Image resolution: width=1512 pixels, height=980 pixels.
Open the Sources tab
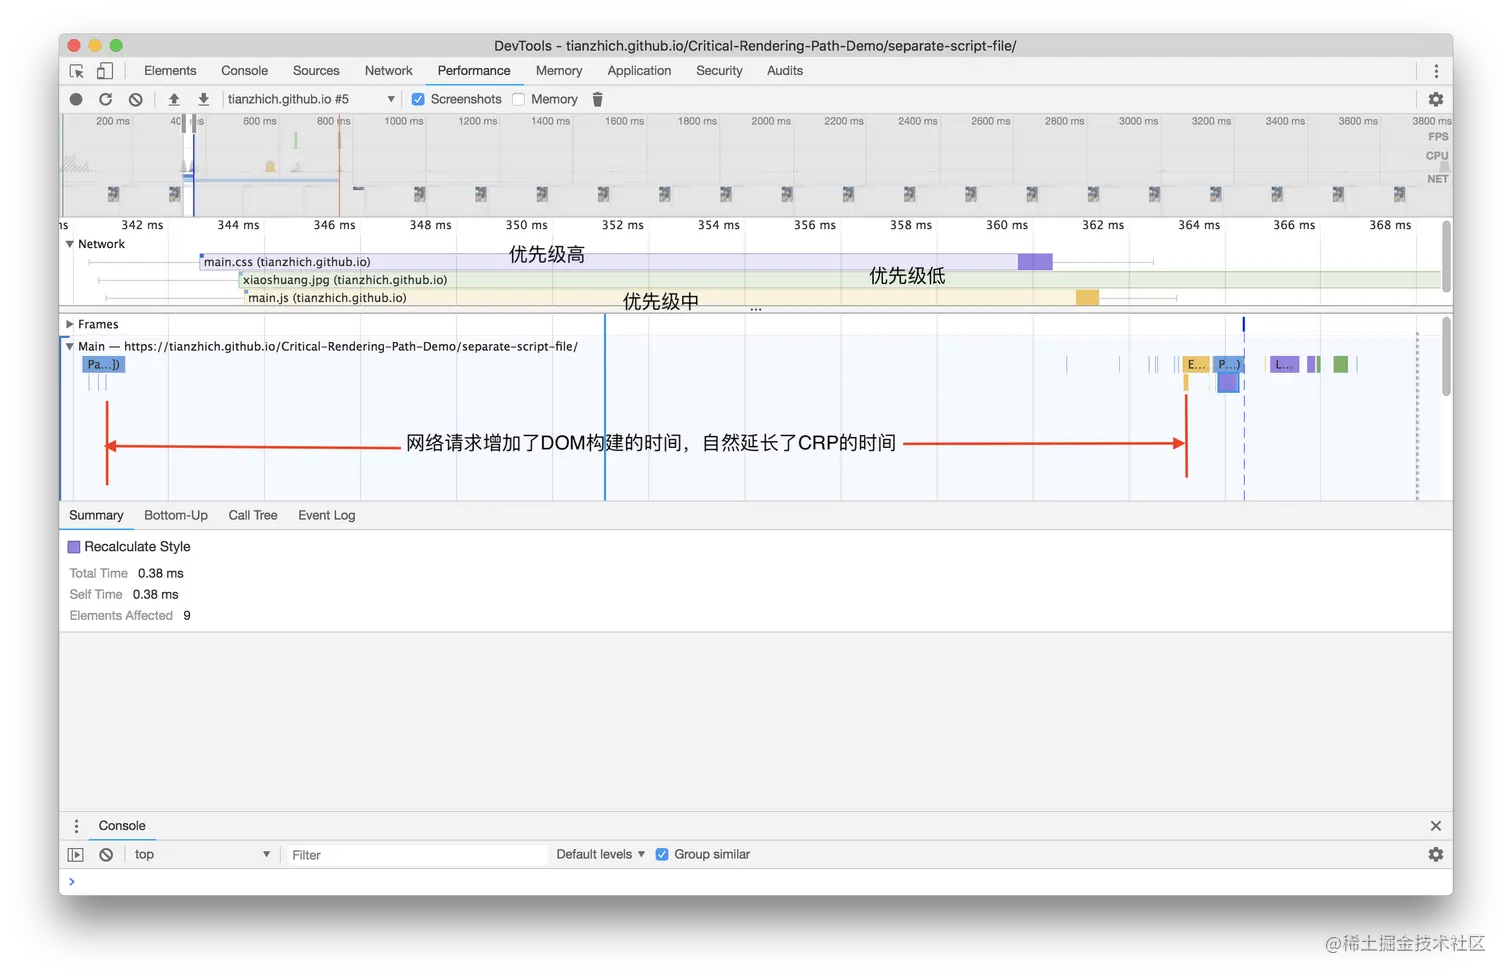click(316, 71)
